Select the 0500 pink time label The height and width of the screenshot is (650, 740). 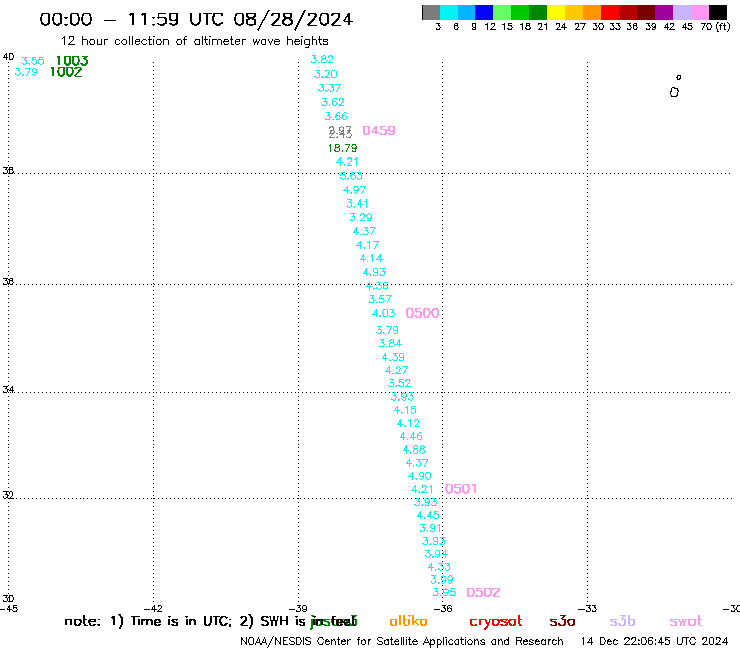click(422, 313)
